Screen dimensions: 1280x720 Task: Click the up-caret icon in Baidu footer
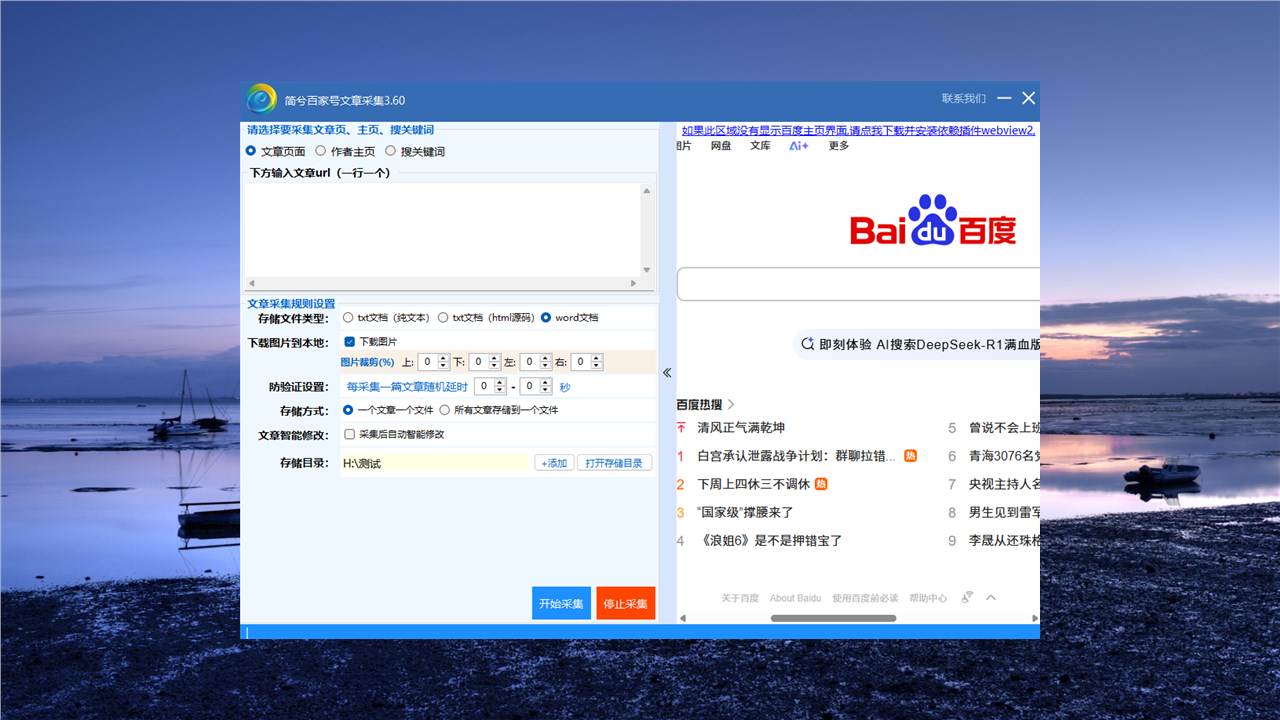pos(991,598)
